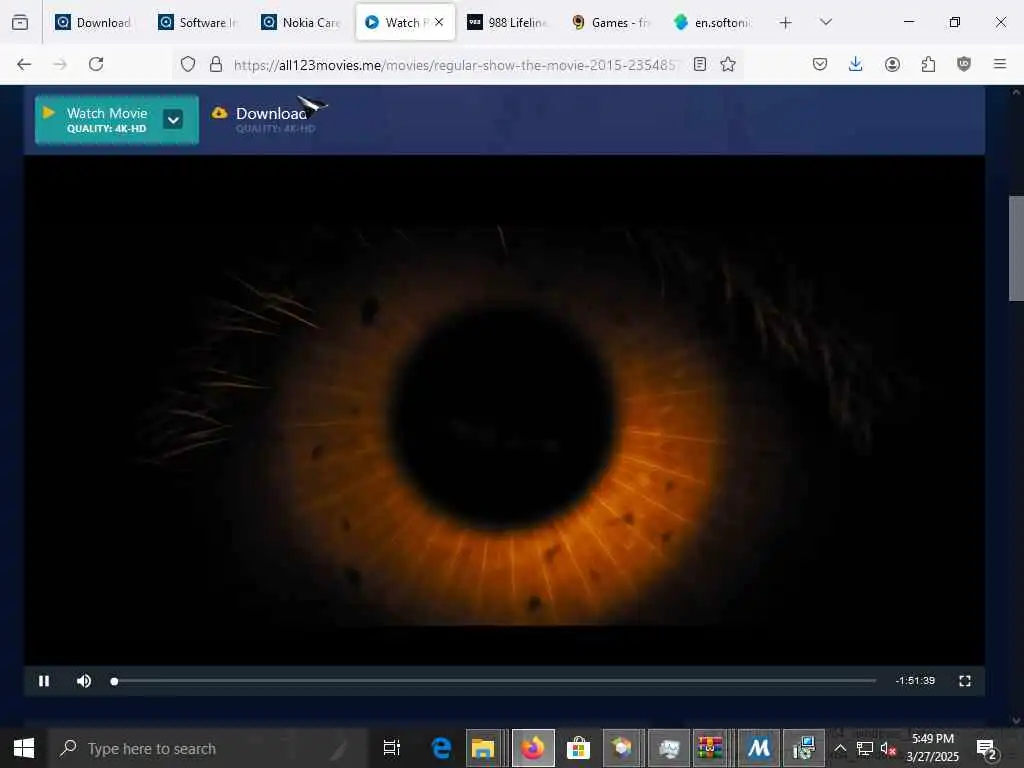Screen dimensions: 1024x768
Task: Go back to the previous page
Action: coord(24,64)
